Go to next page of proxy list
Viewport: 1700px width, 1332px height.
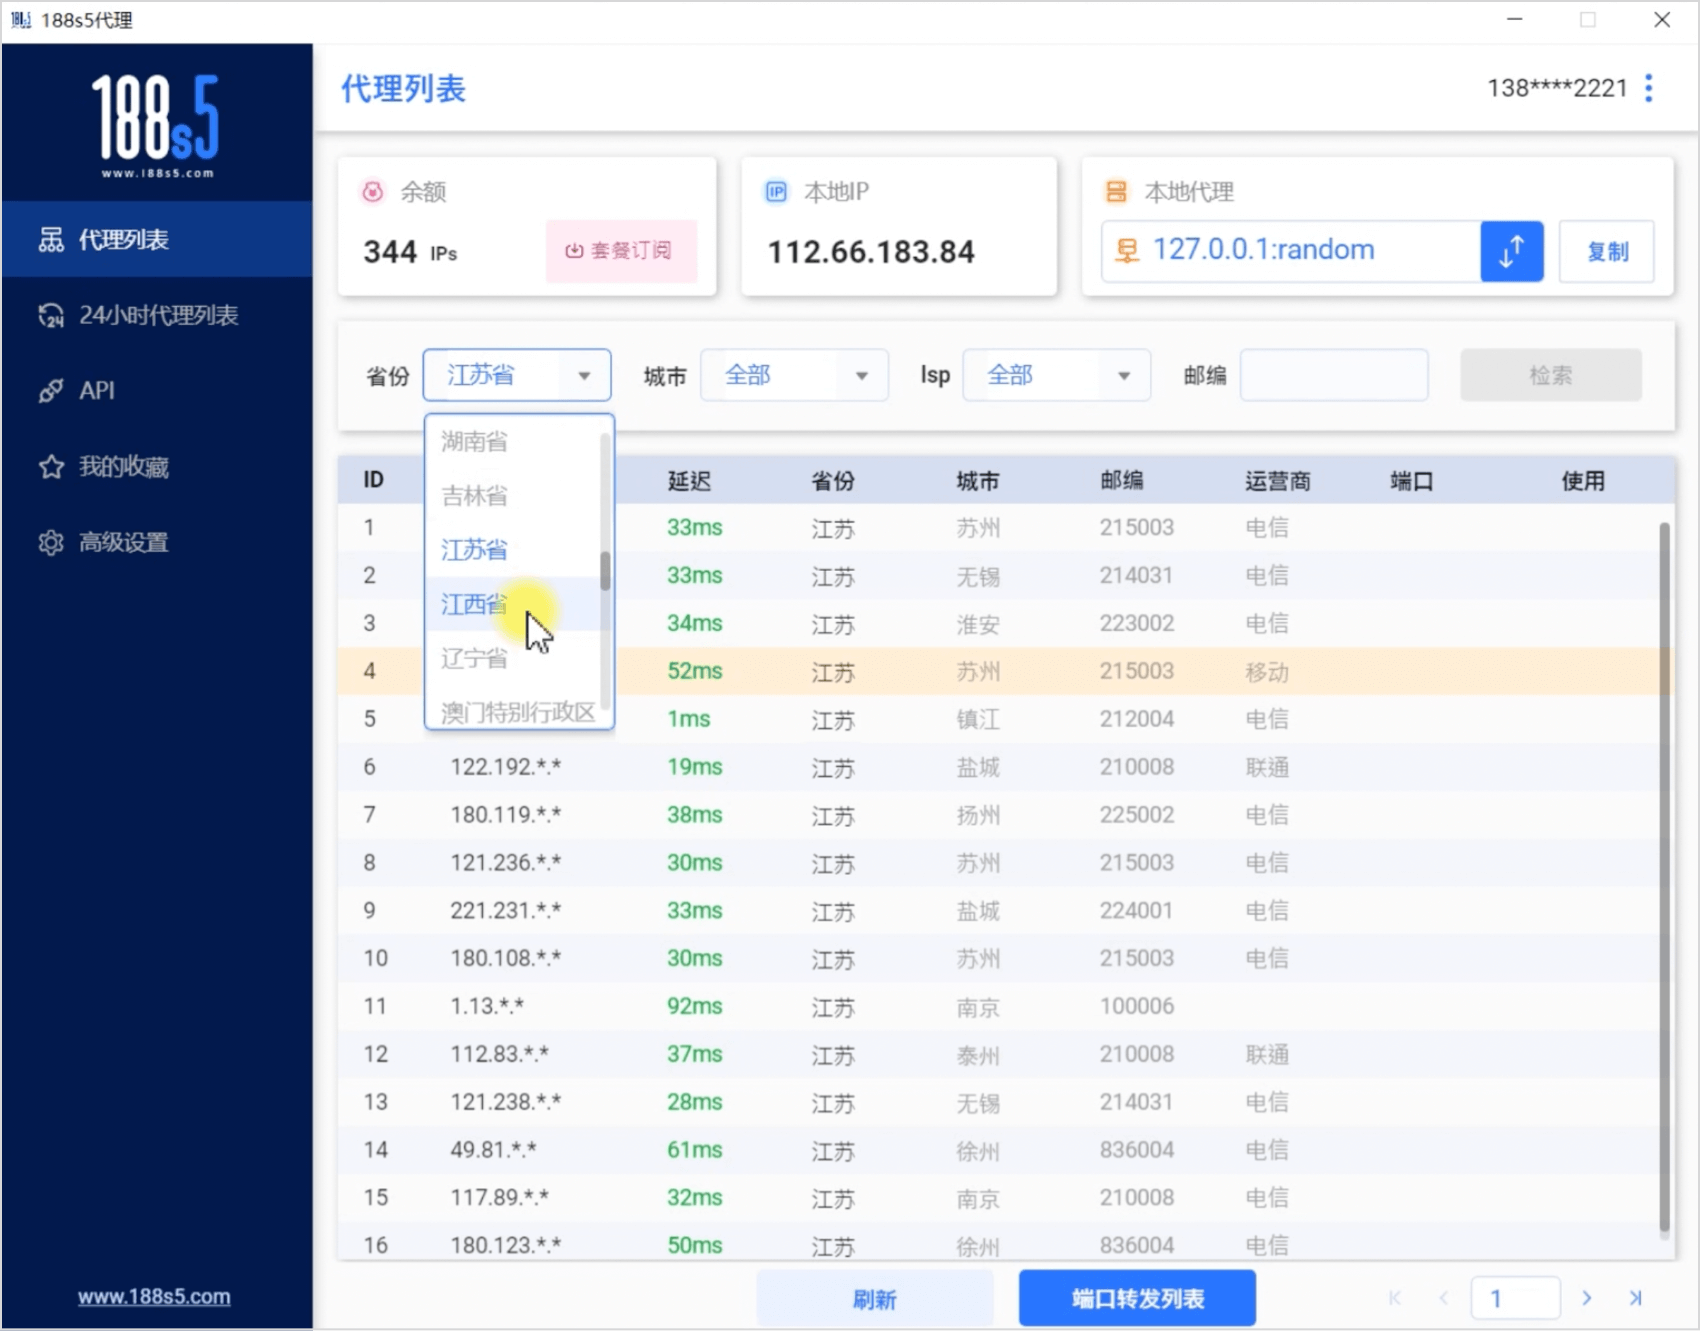tap(1587, 1298)
